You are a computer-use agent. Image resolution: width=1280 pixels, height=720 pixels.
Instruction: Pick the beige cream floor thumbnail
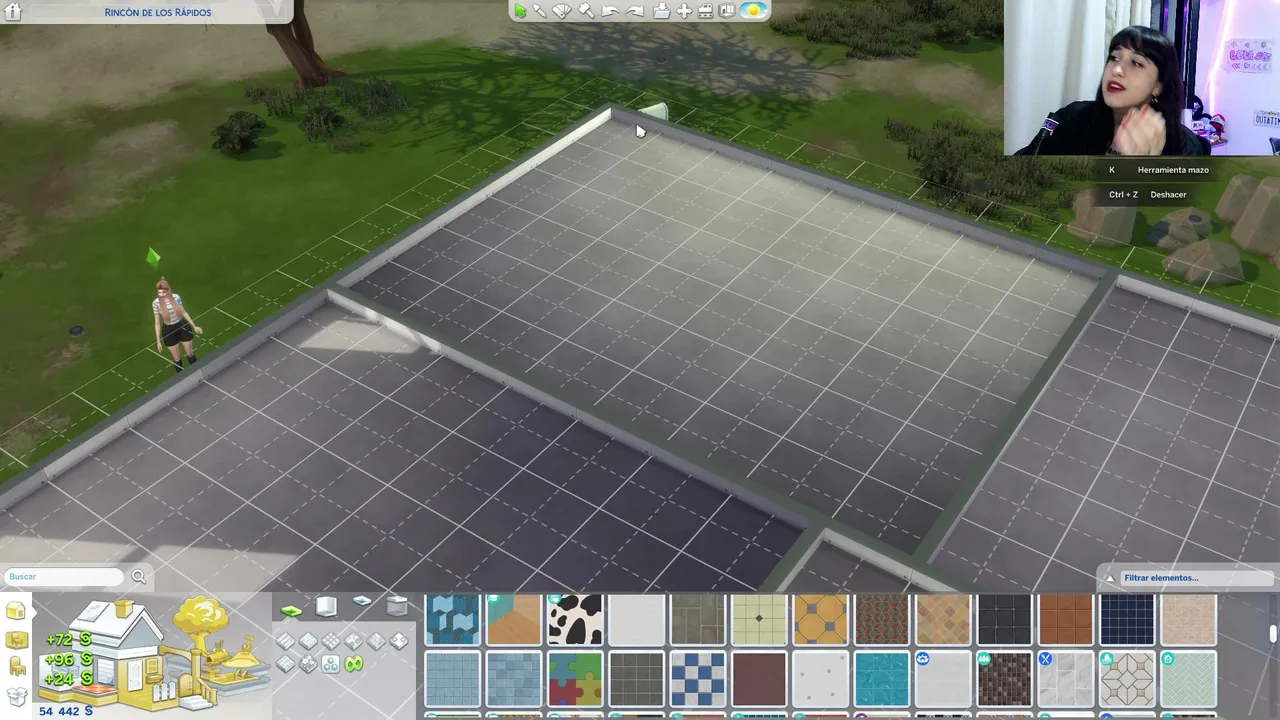click(1188, 619)
